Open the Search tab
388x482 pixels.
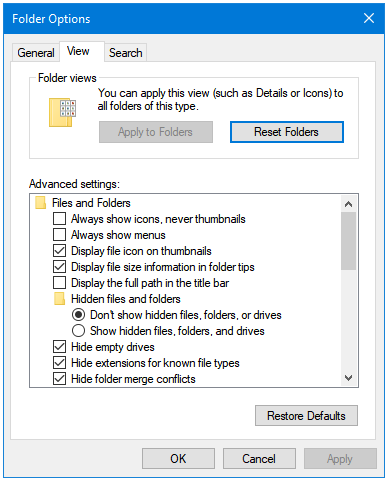coord(126,53)
